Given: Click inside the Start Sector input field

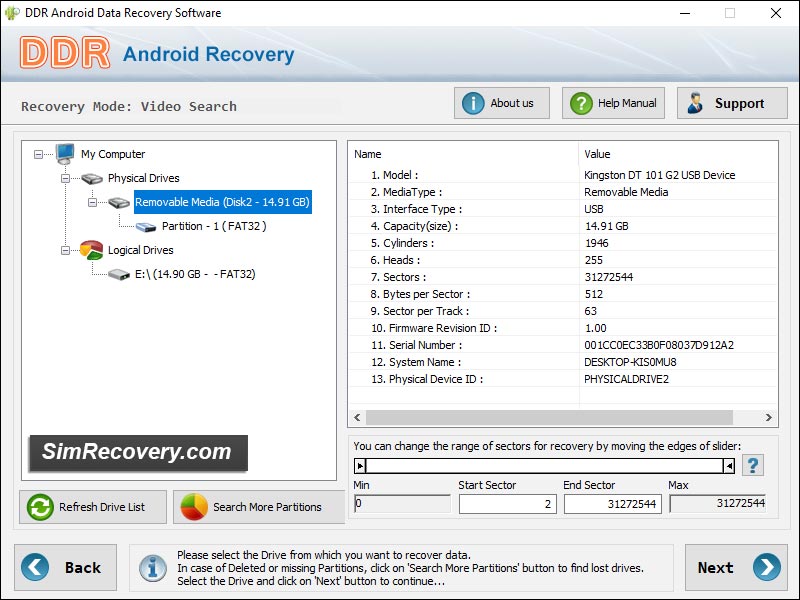Looking at the screenshot, I should (507, 504).
